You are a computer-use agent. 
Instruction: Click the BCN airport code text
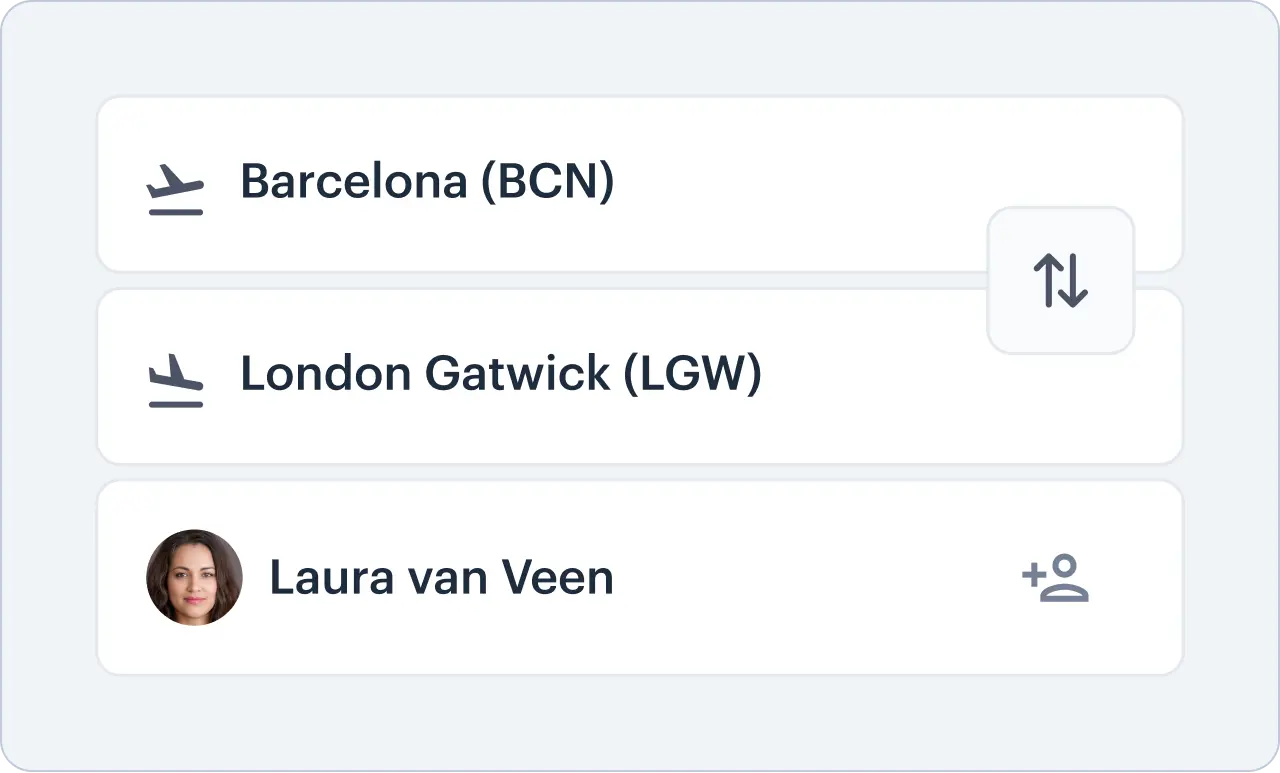[548, 182]
